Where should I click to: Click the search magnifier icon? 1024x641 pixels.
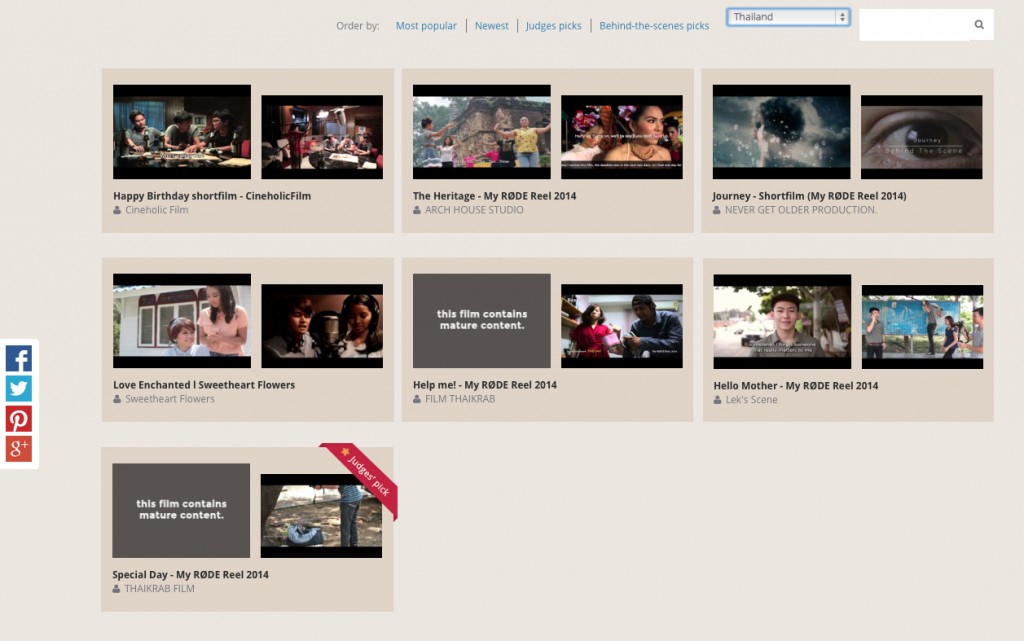pos(979,25)
